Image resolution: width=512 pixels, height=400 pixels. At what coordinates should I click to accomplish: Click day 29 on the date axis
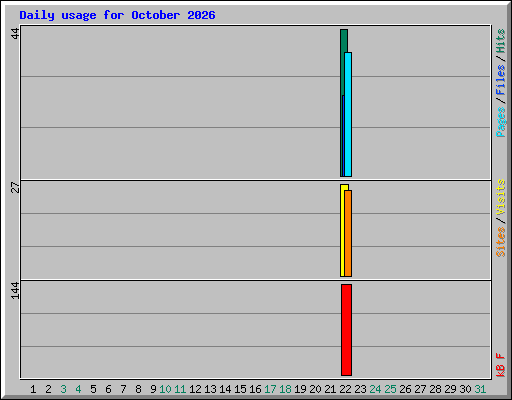pos(450,389)
